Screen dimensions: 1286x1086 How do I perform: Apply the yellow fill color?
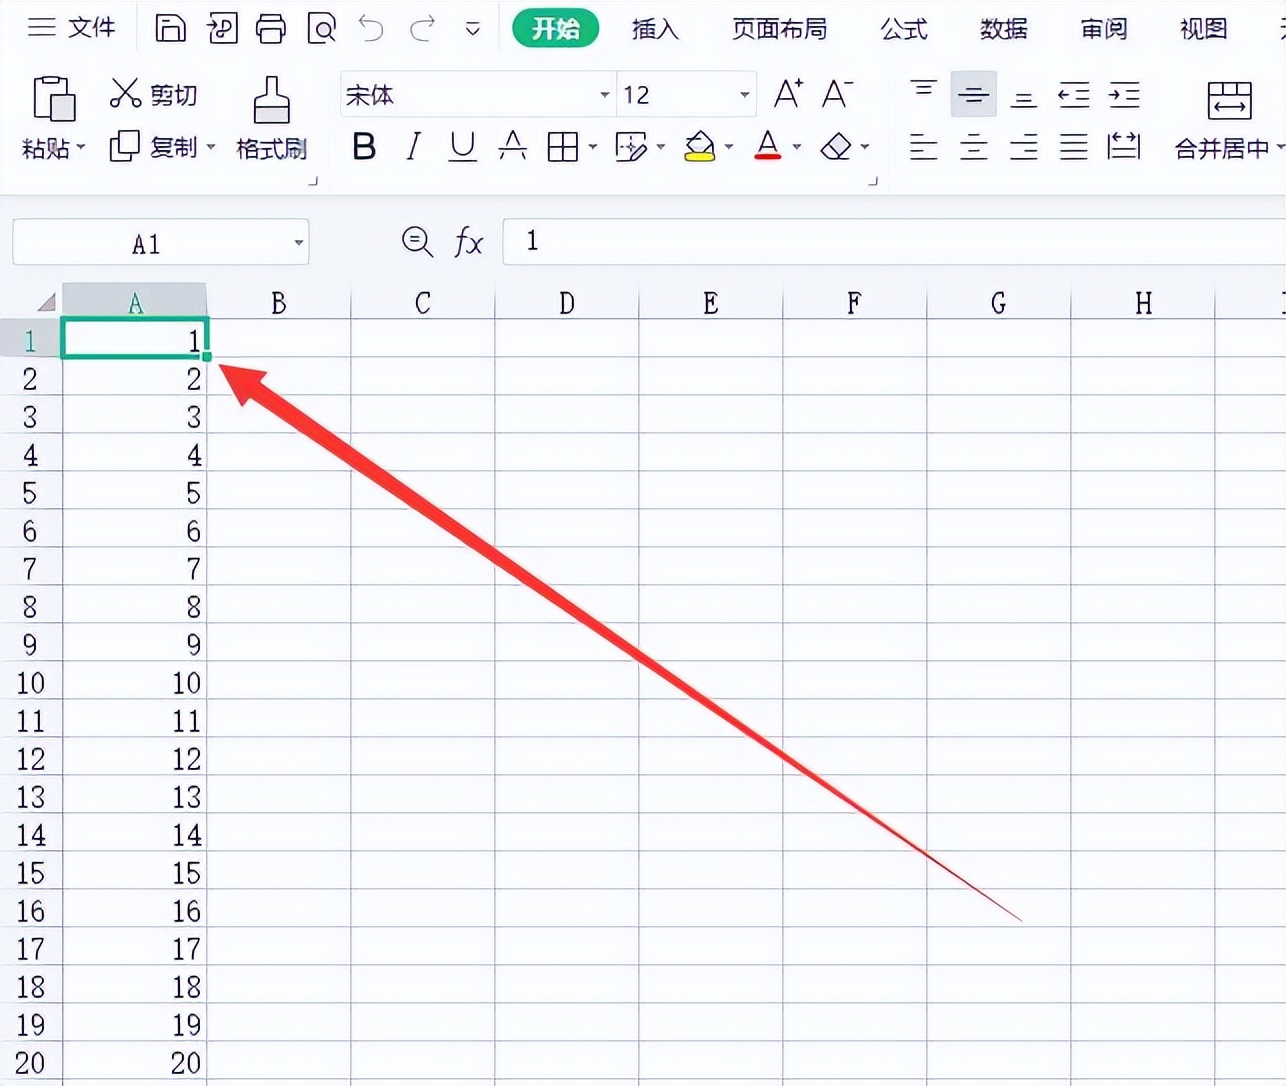(x=700, y=147)
